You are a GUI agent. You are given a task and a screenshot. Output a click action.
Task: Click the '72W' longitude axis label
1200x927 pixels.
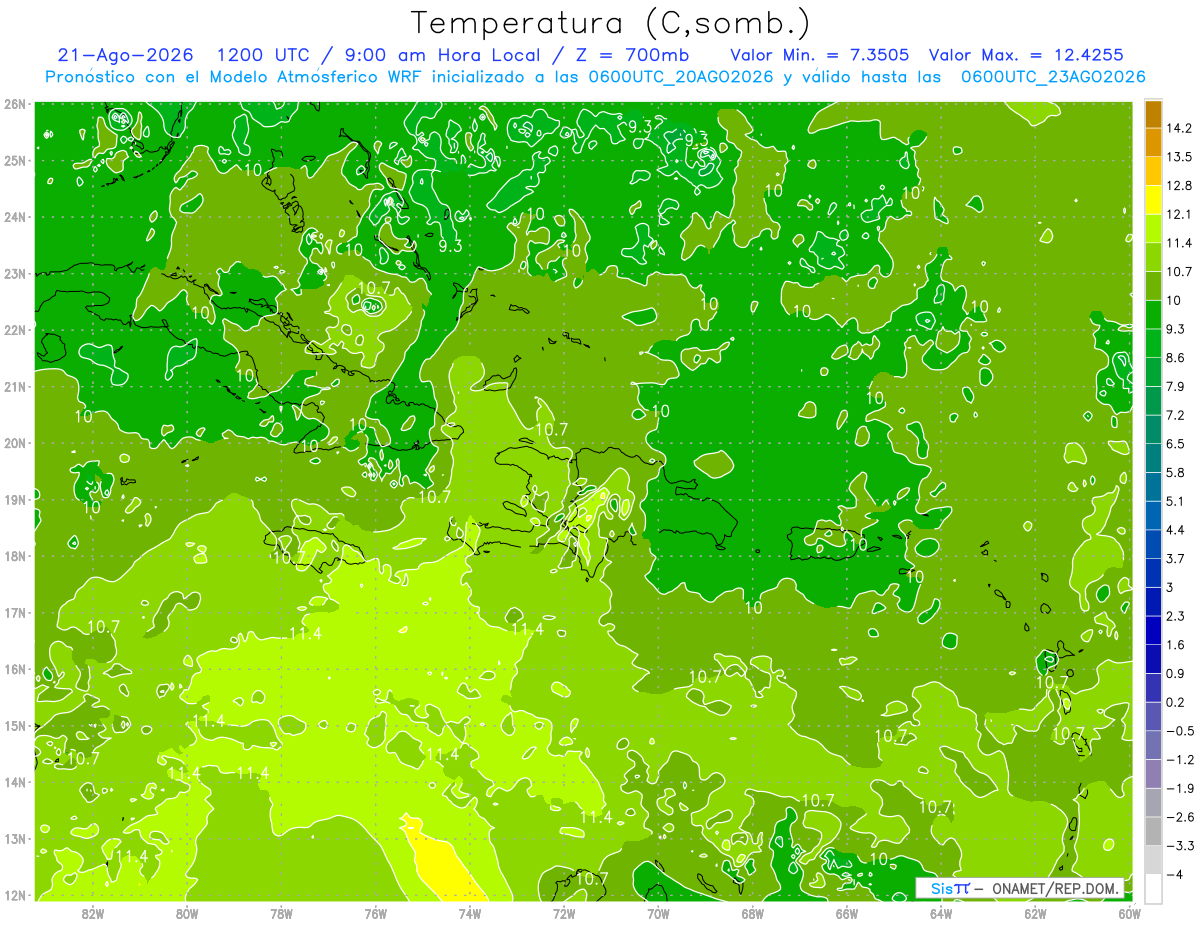coord(564,913)
